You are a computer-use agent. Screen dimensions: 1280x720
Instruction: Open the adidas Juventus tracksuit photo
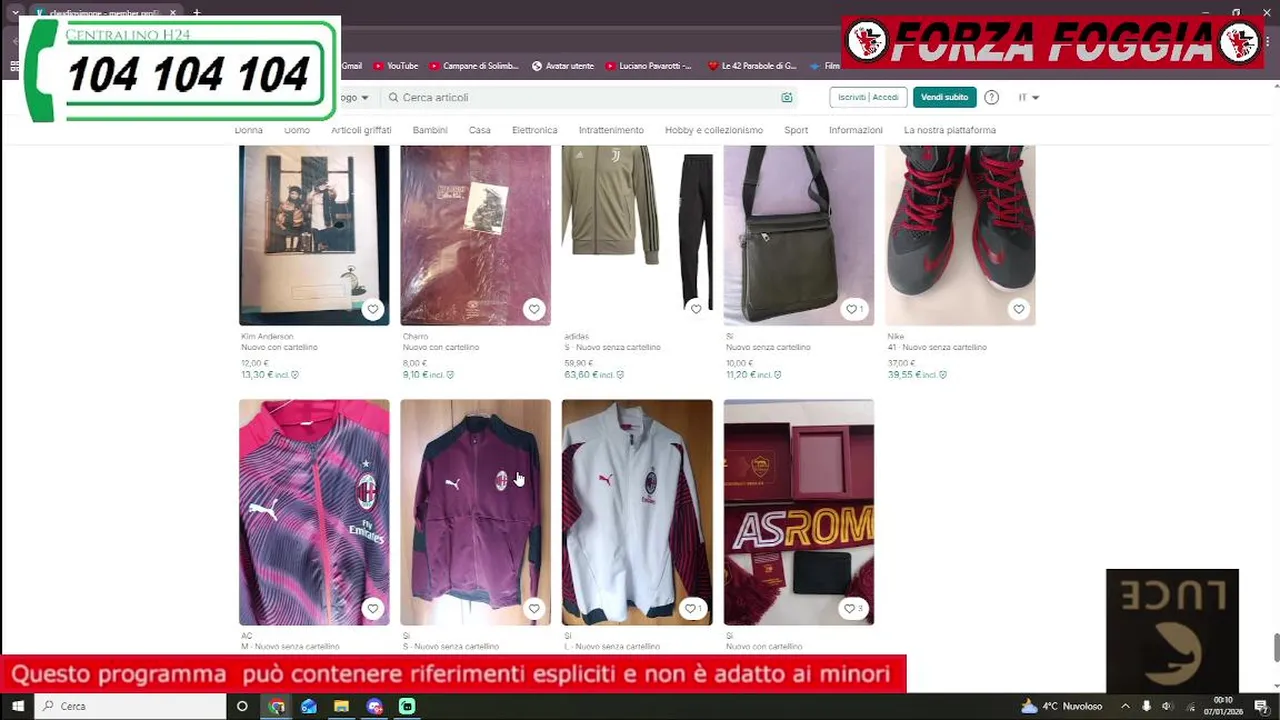637,235
